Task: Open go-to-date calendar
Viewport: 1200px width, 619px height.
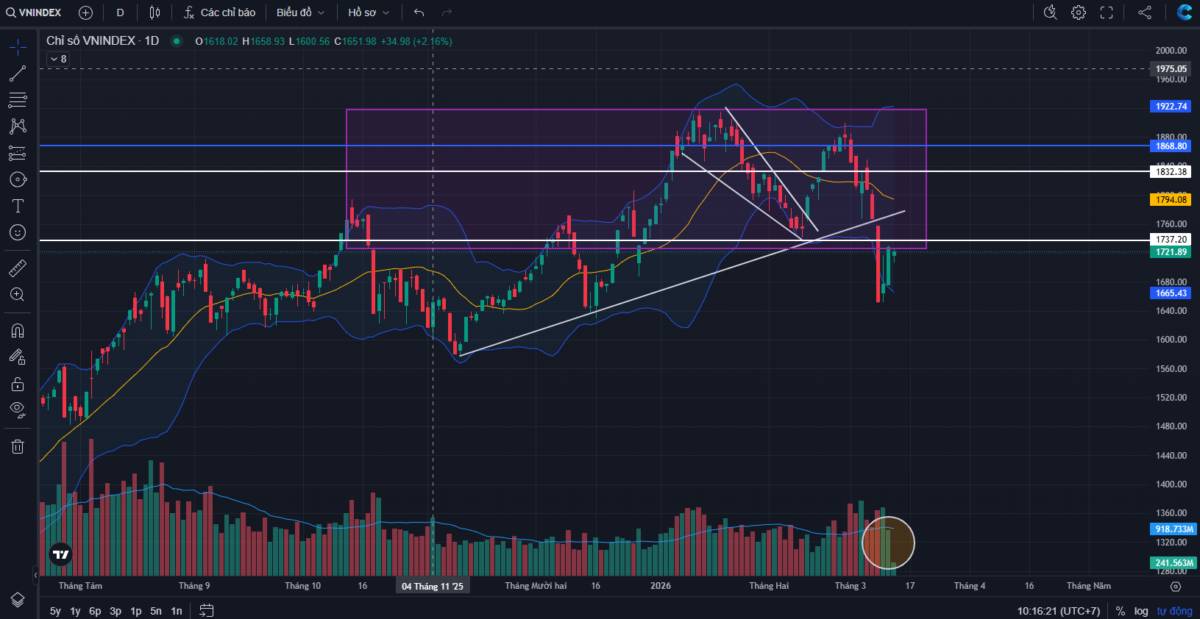Action: pos(206,610)
